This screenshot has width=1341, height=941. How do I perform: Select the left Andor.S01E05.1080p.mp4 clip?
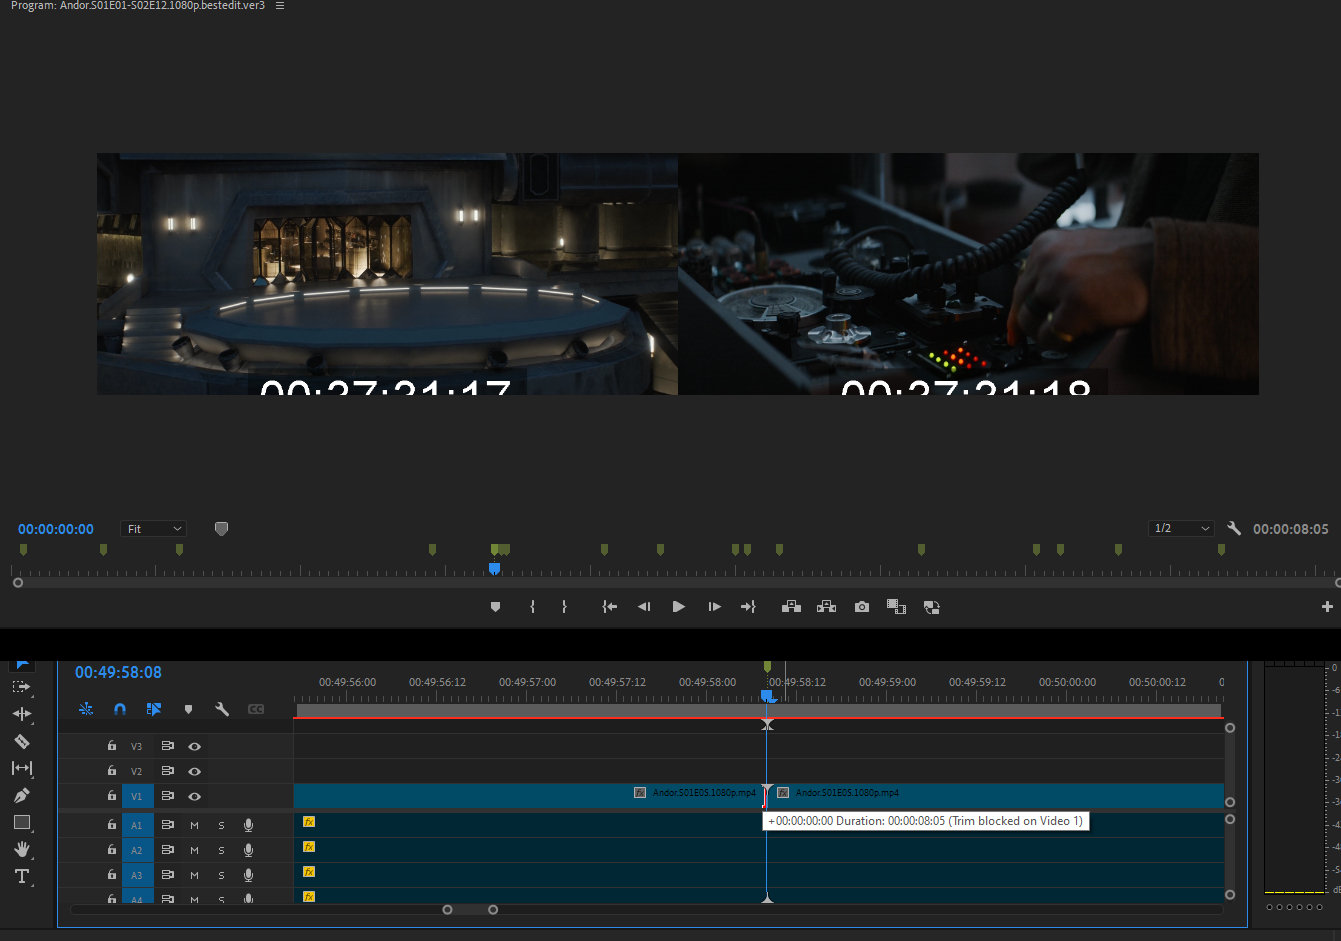(x=530, y=796)
